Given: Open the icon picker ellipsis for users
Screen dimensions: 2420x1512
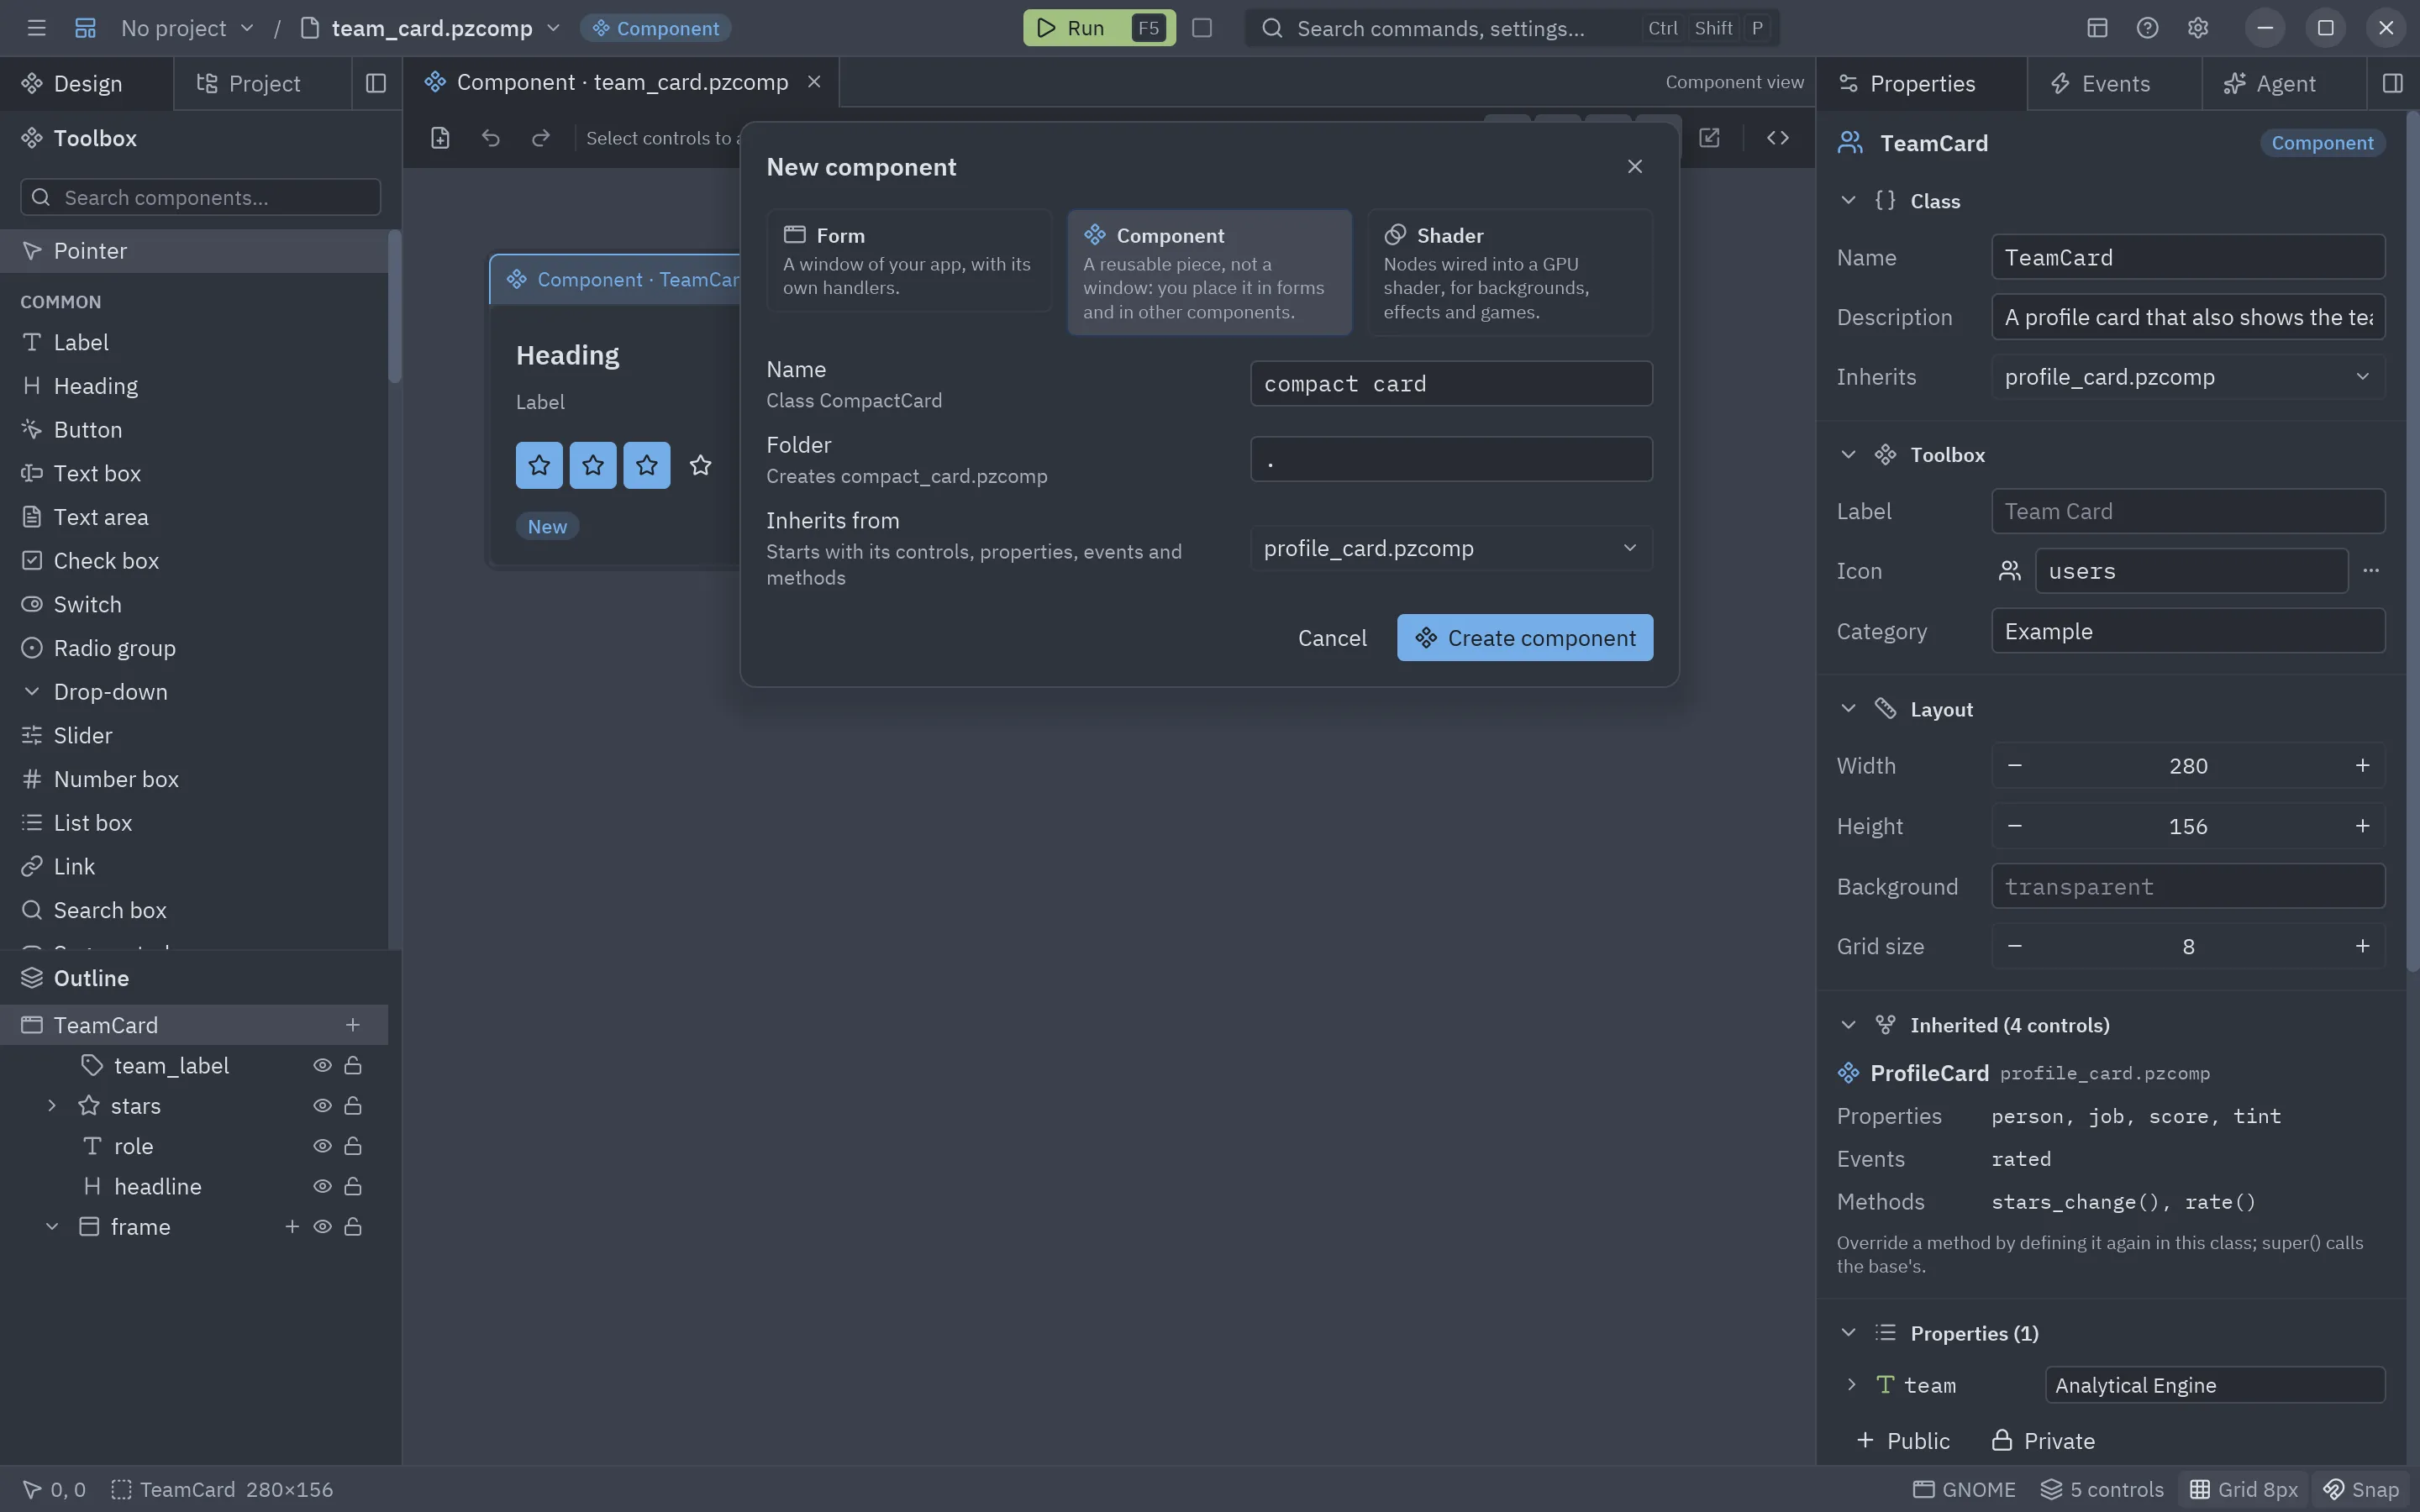Looking at the screenshot, I should (x=2370, y=571).
